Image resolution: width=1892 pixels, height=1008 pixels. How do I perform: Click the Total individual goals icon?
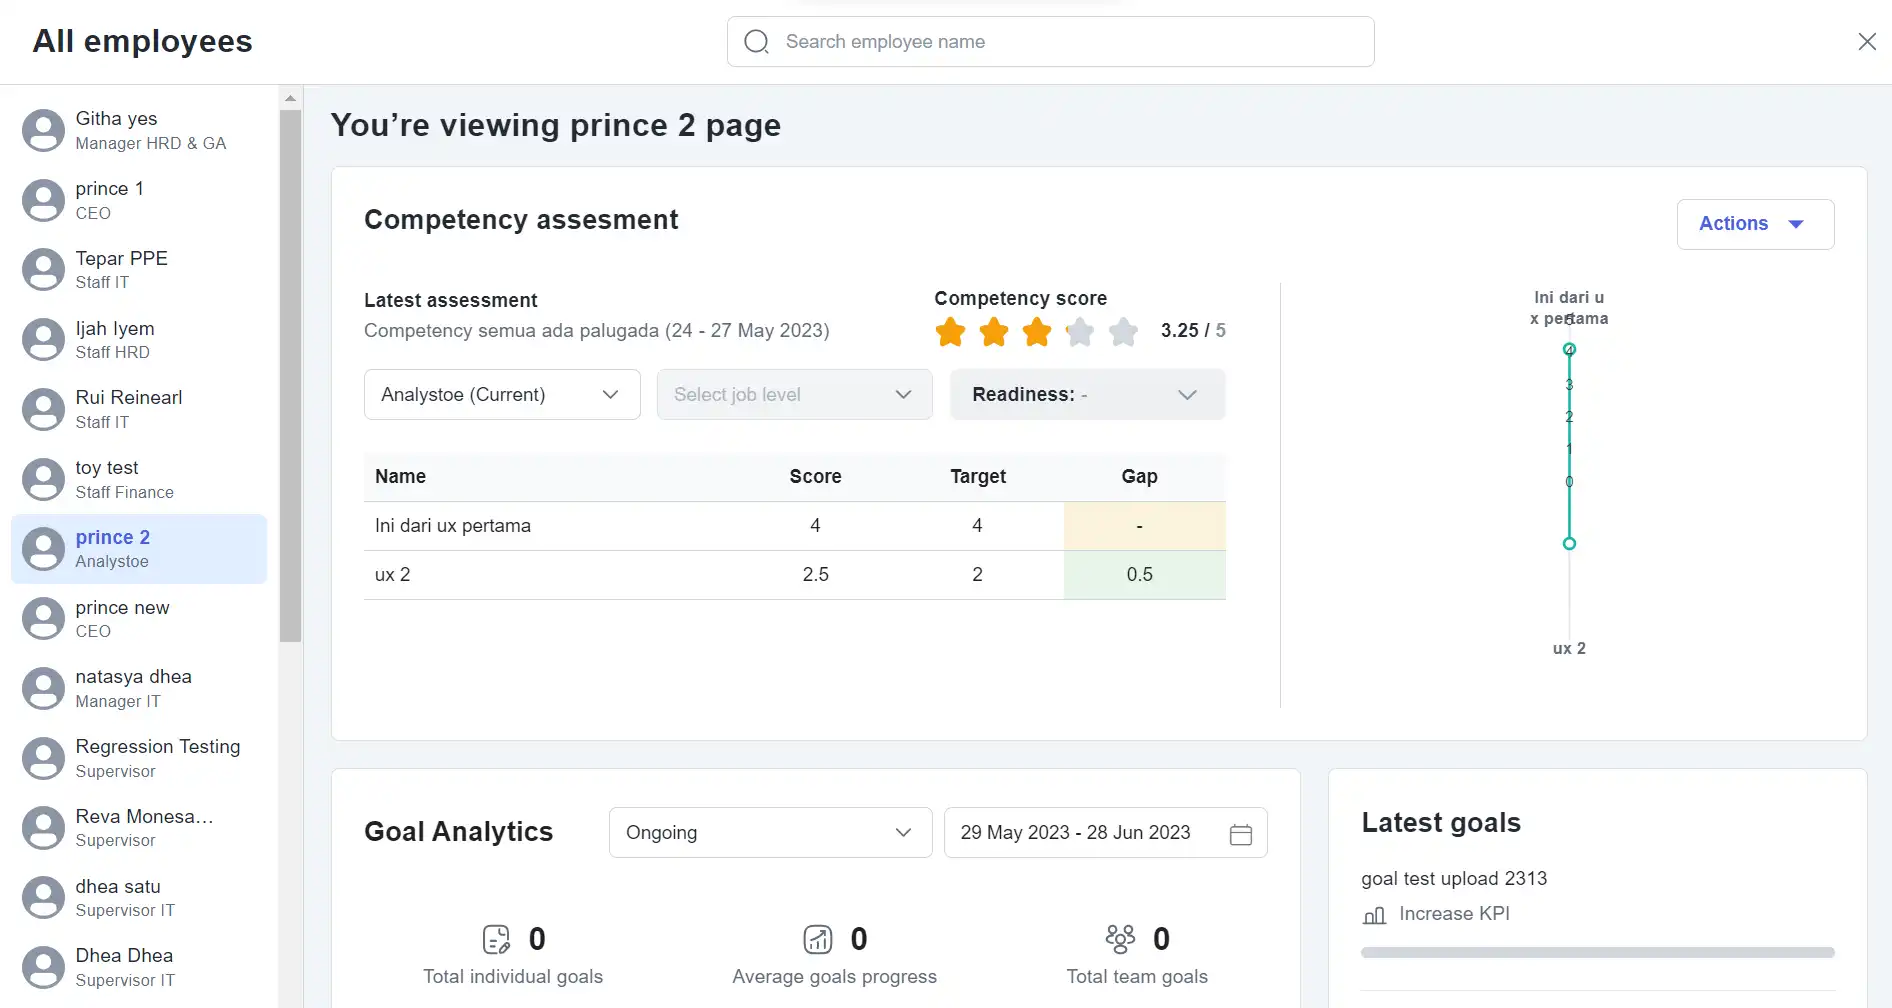tap(496, 939)
